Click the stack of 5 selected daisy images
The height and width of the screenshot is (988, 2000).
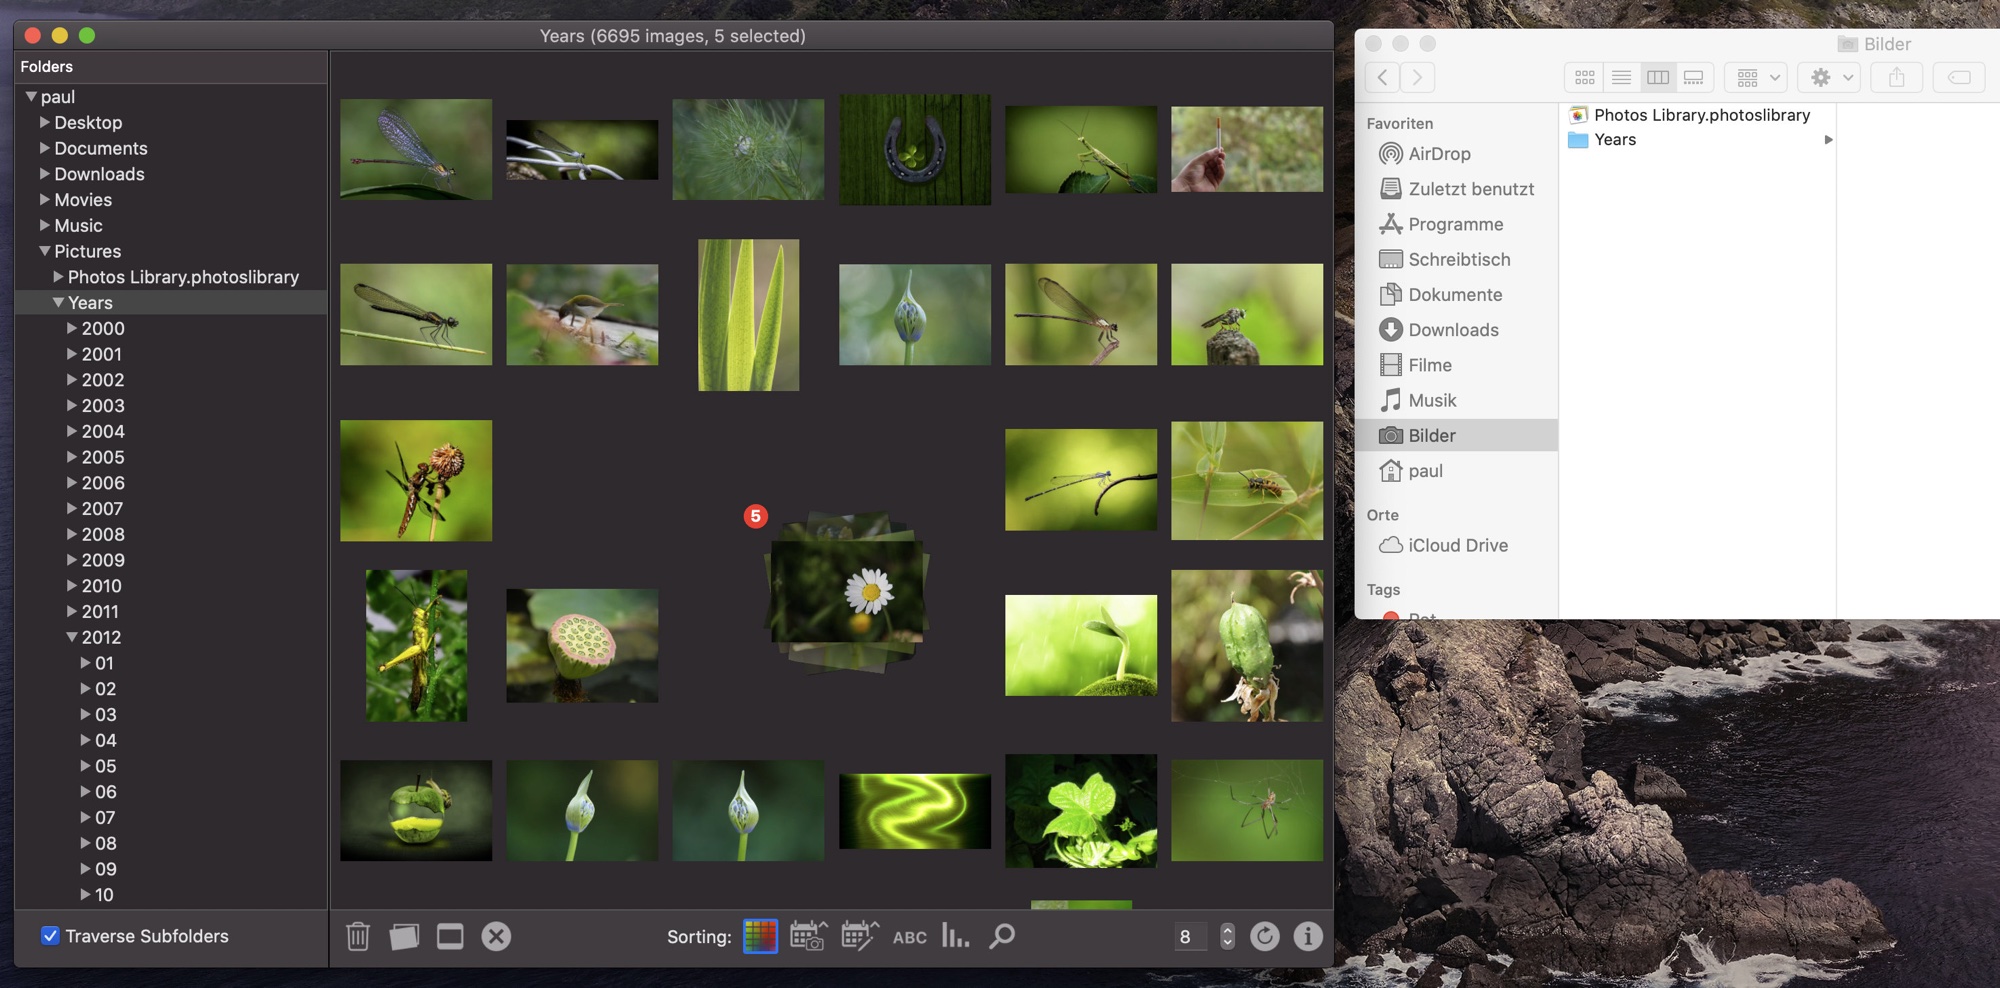(846, 592)
